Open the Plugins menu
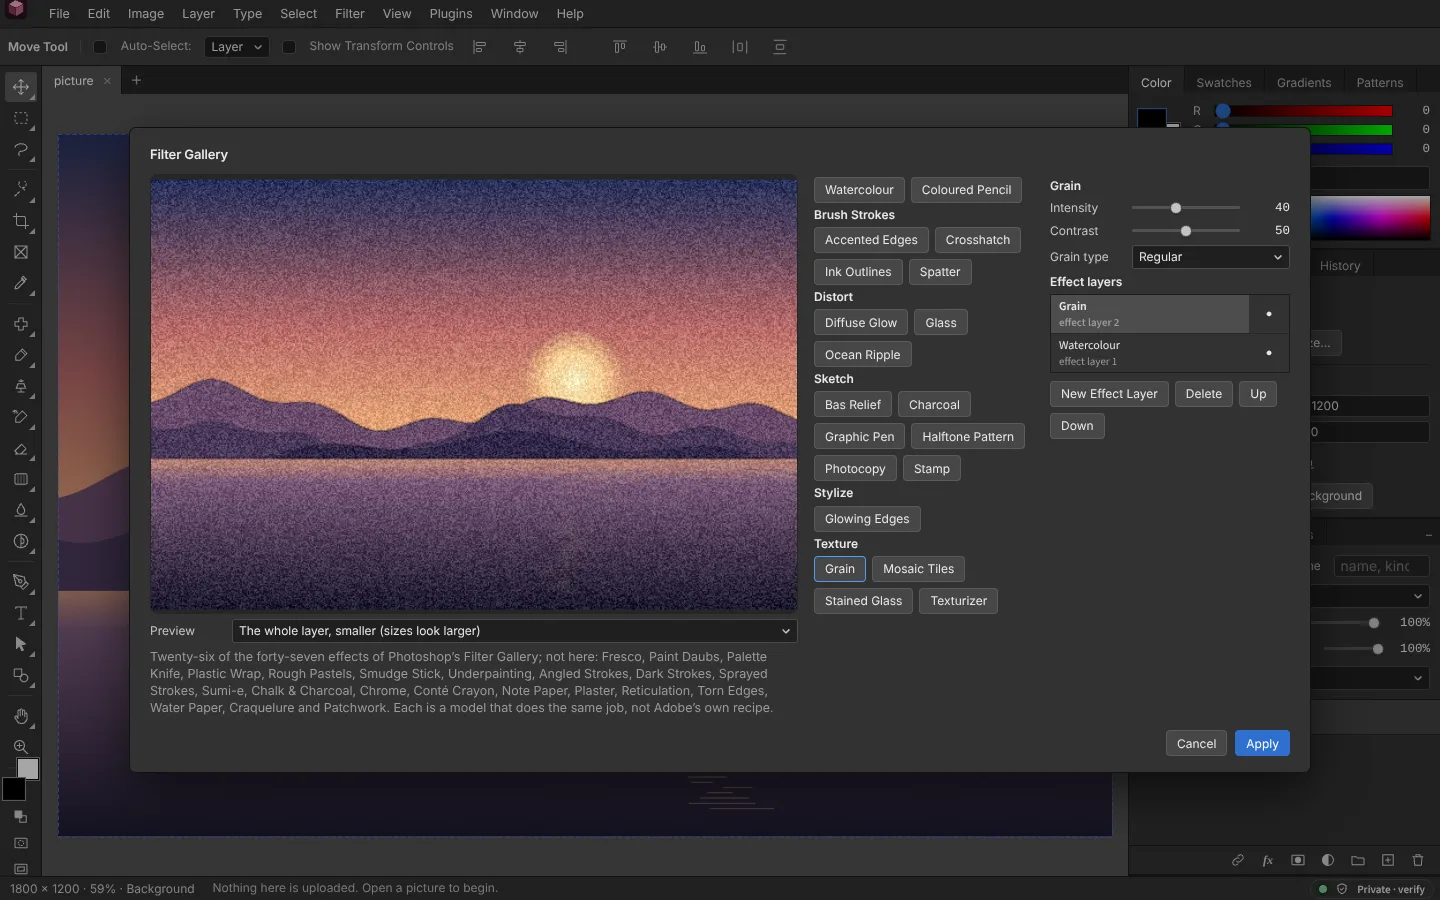The image size is (1440, 900). tap(451, 14)
